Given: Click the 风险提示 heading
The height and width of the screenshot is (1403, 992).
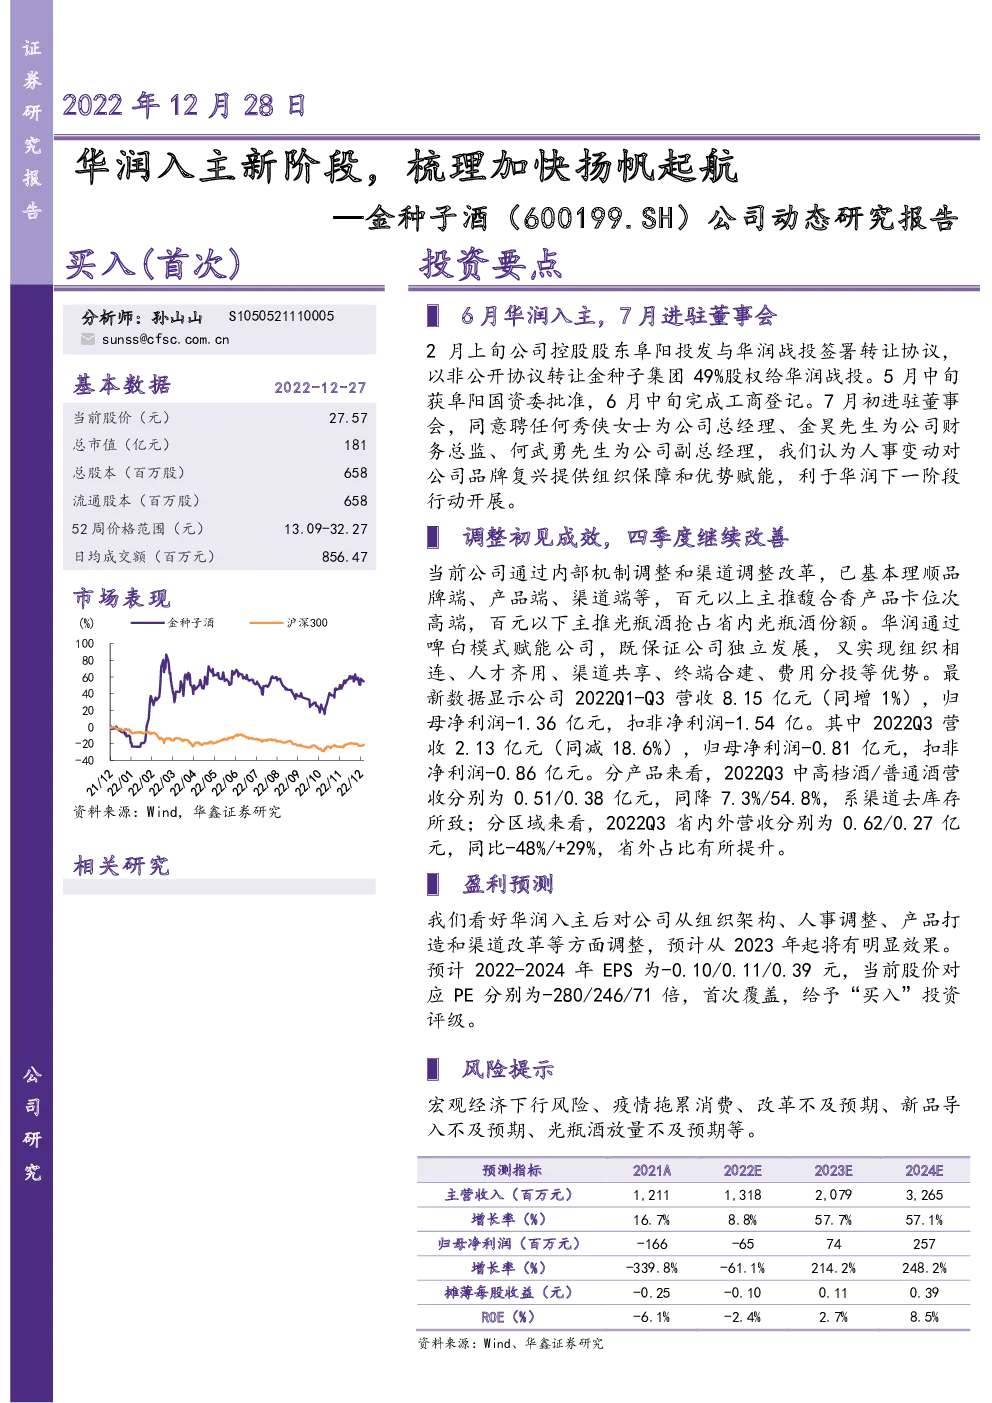Looking at the screenshot, I should pyautogui.click(x=508, y=1069).
